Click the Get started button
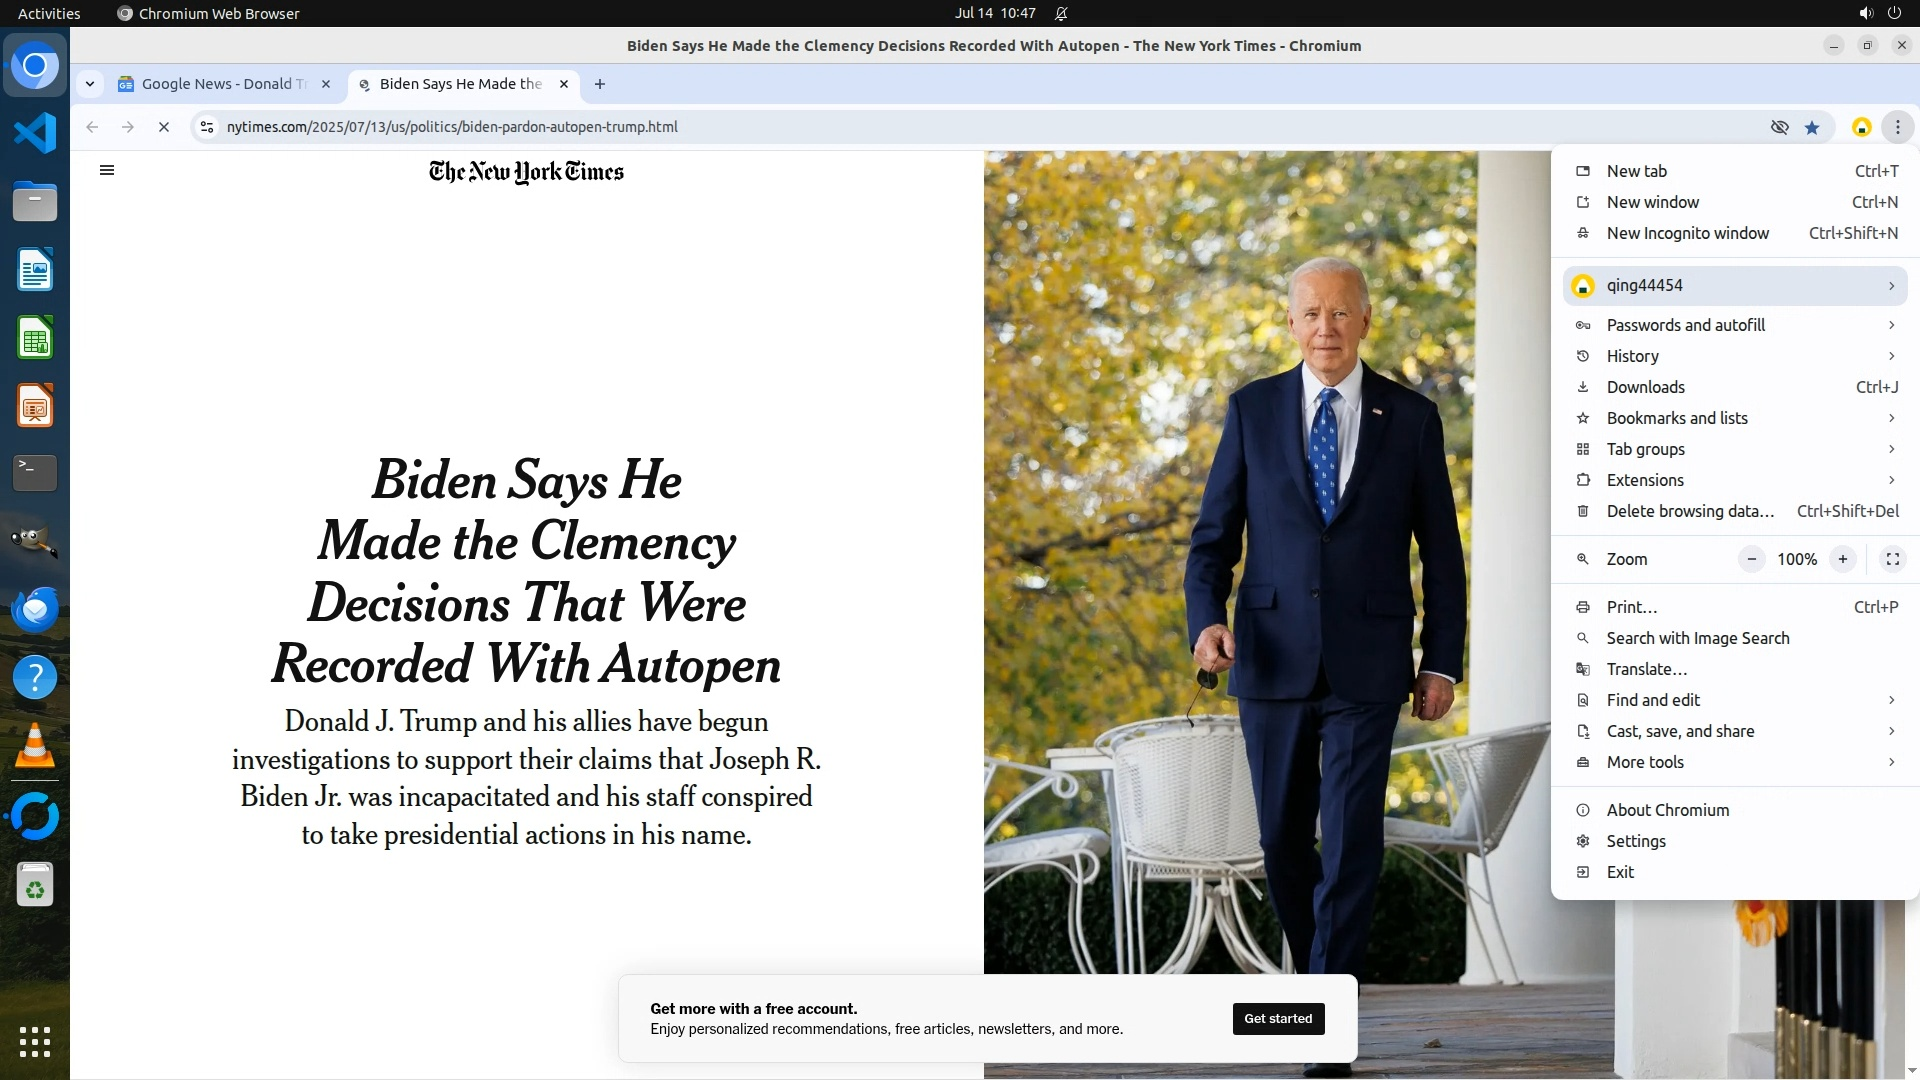1920x1080 pixels. [x=1278, y=1018]
